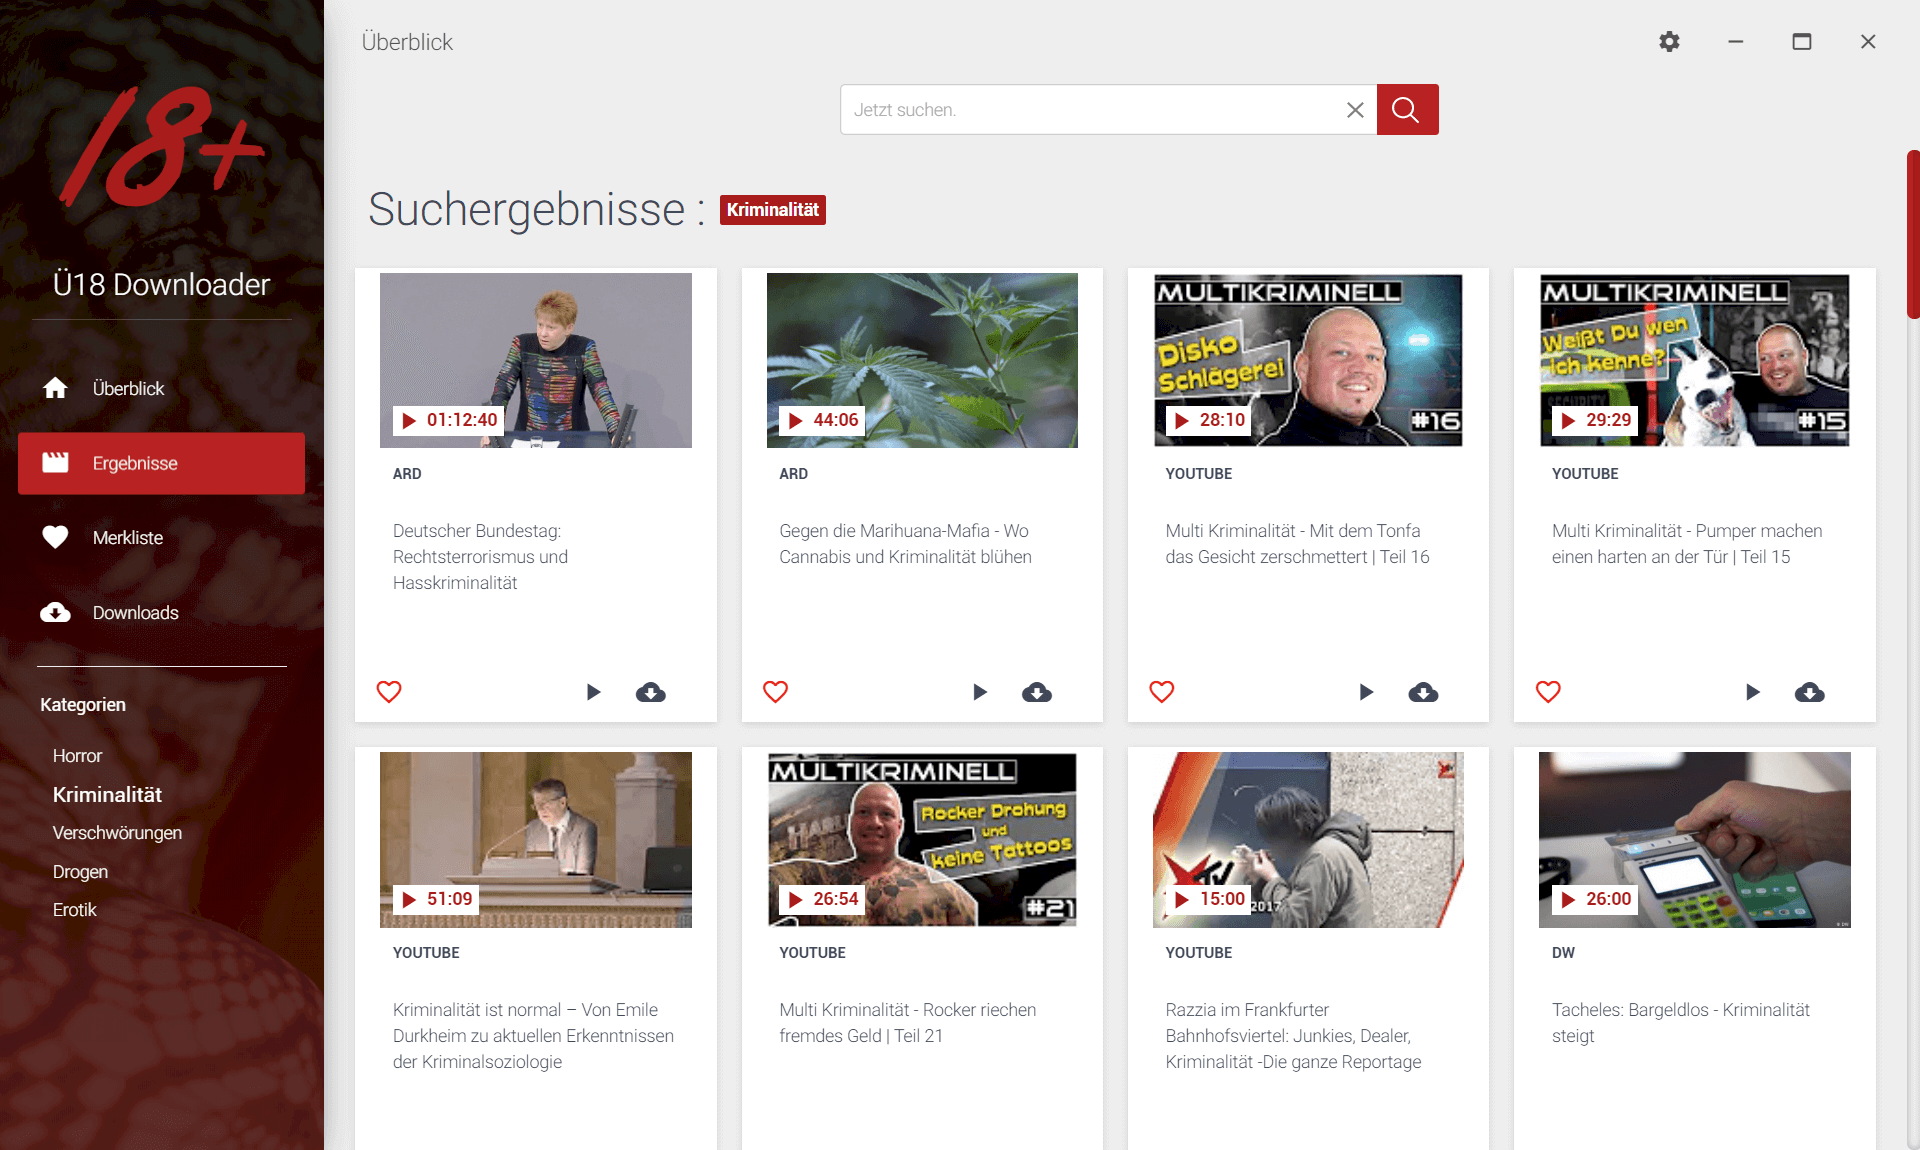The height and width of the screenshot is (1150, 1920).
Task: Go to Merkliste in the sidebar
Action: (x=127, y=538)
